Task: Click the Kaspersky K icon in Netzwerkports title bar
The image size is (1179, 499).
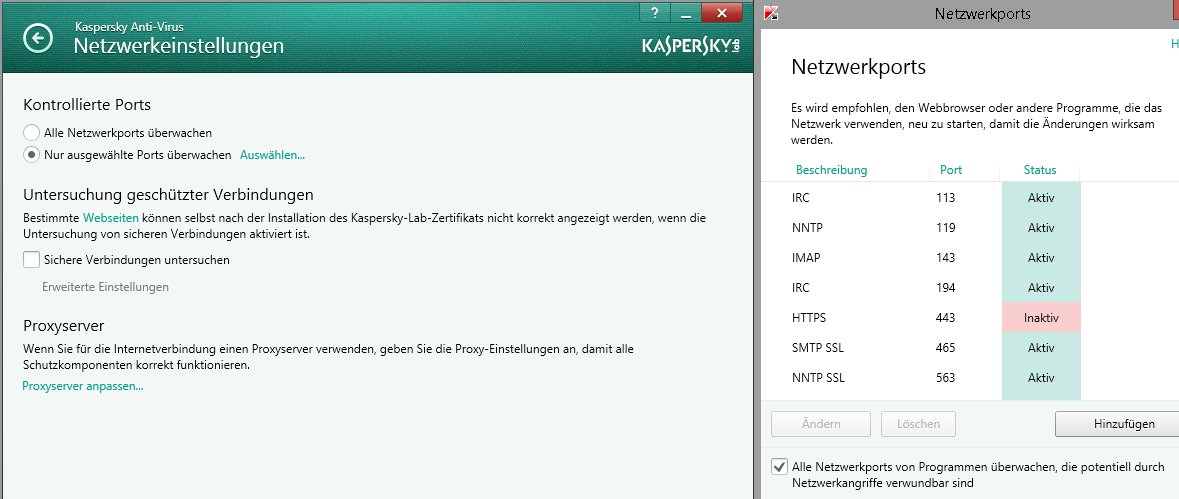Action: tap(770, 13)
